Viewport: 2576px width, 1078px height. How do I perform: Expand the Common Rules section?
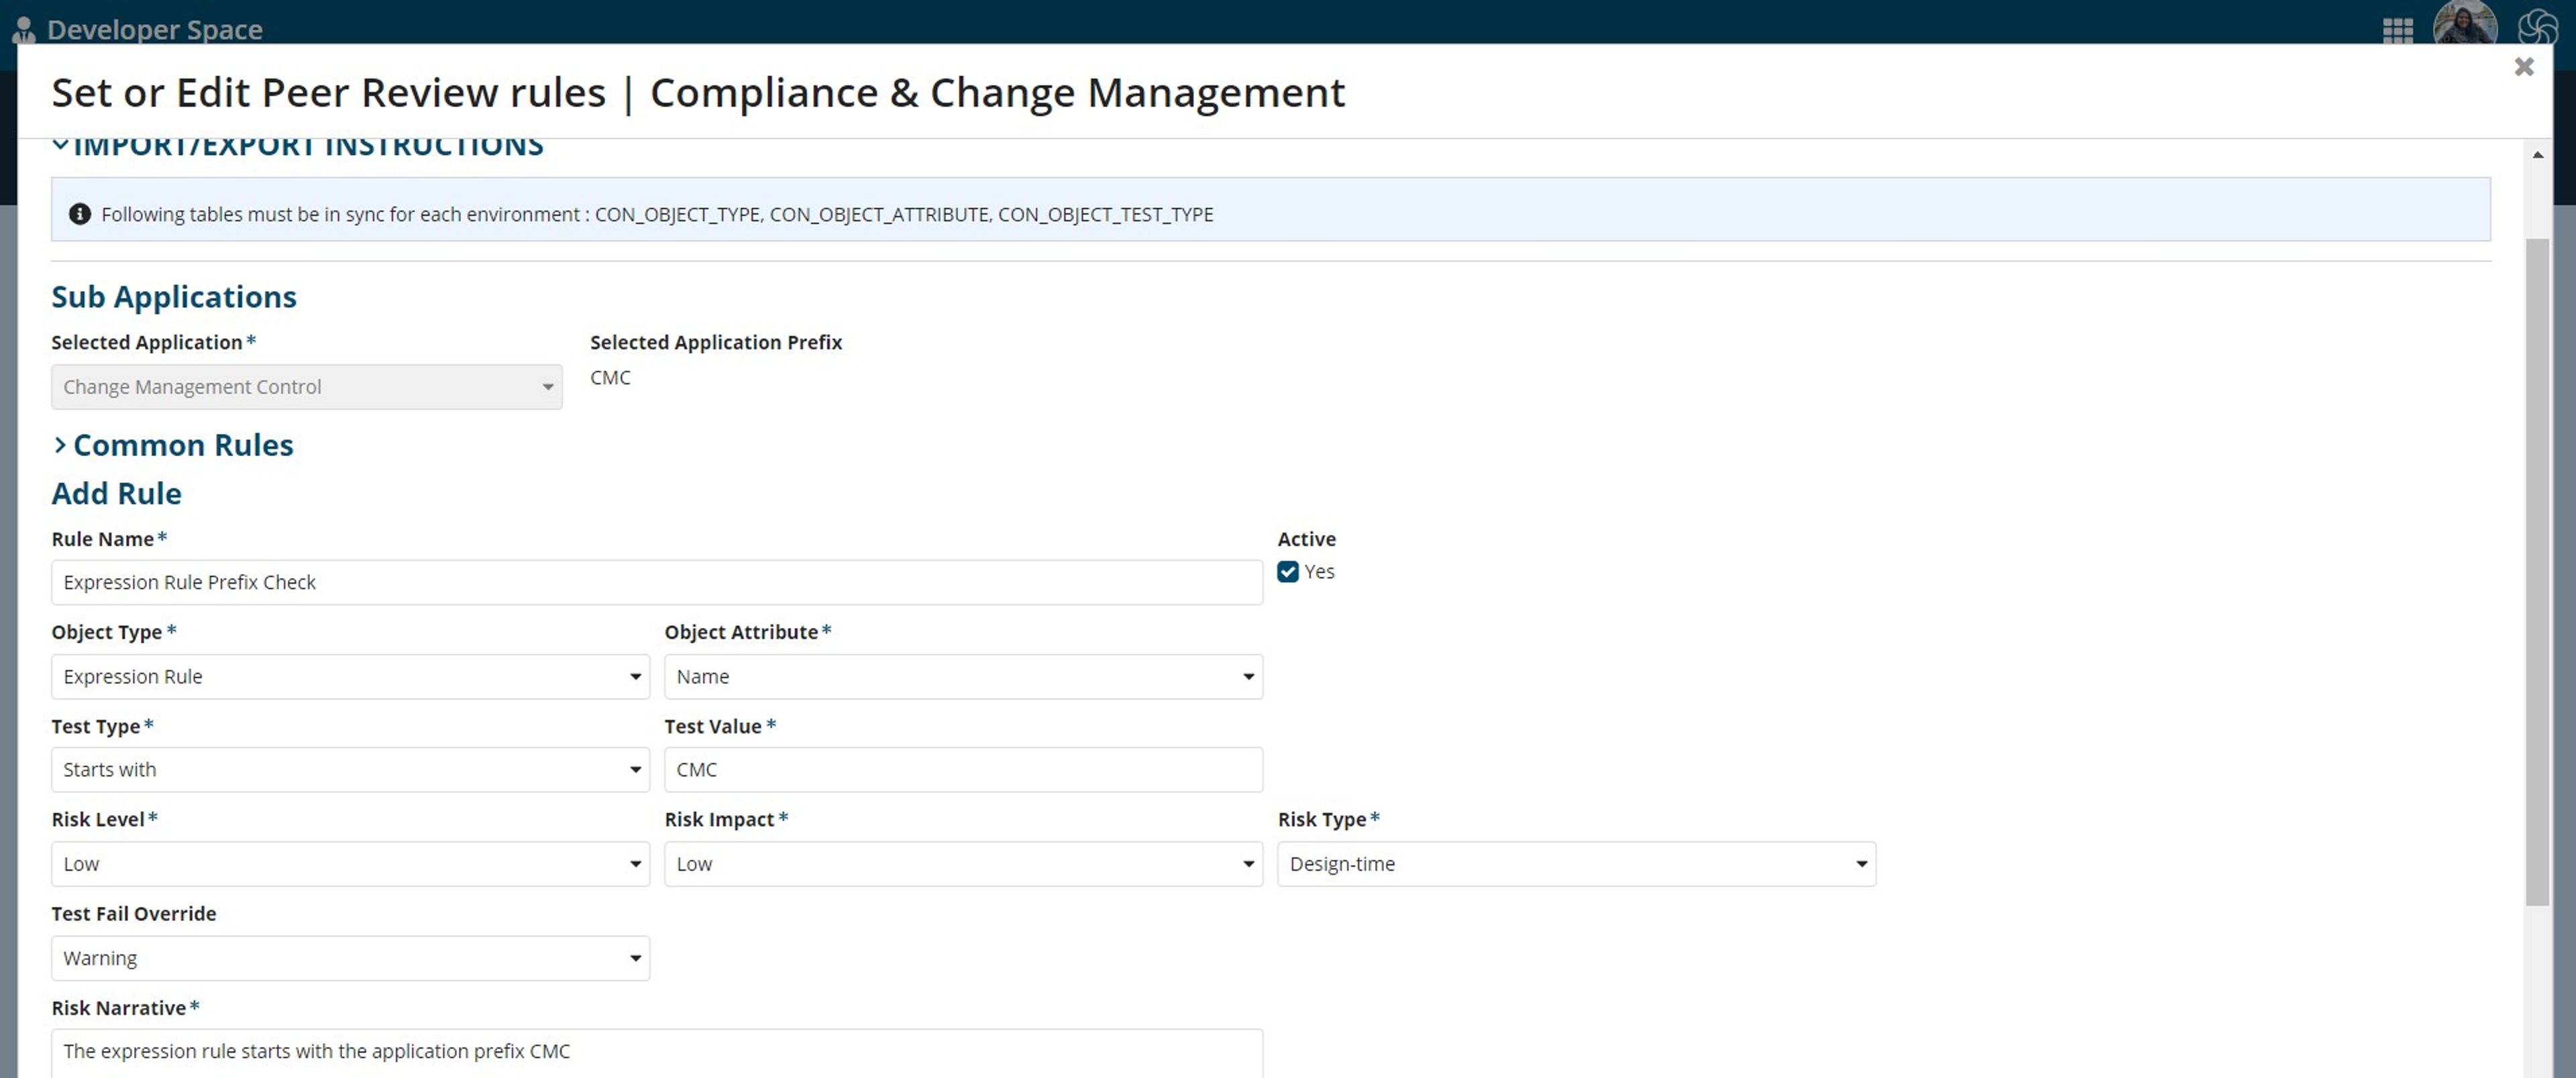[60, 445]
